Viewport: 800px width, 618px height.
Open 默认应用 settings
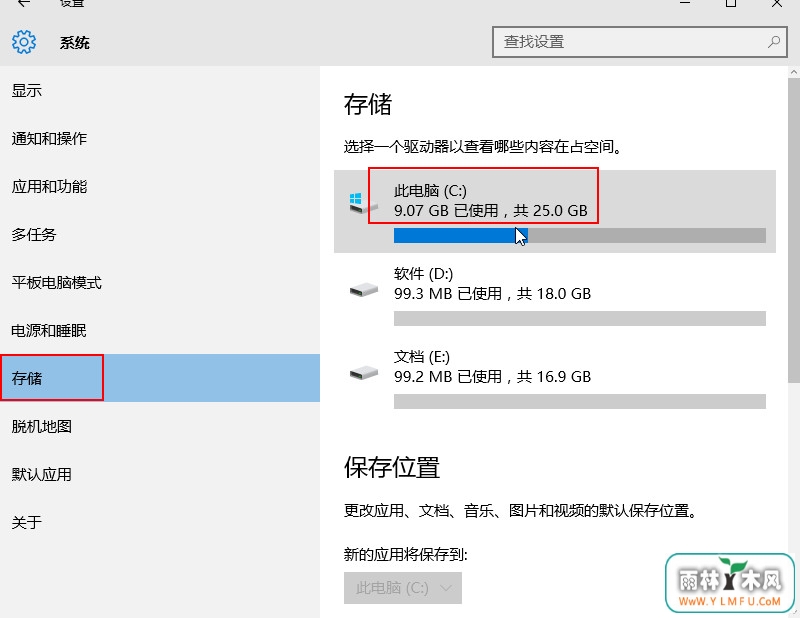(160, 474)
